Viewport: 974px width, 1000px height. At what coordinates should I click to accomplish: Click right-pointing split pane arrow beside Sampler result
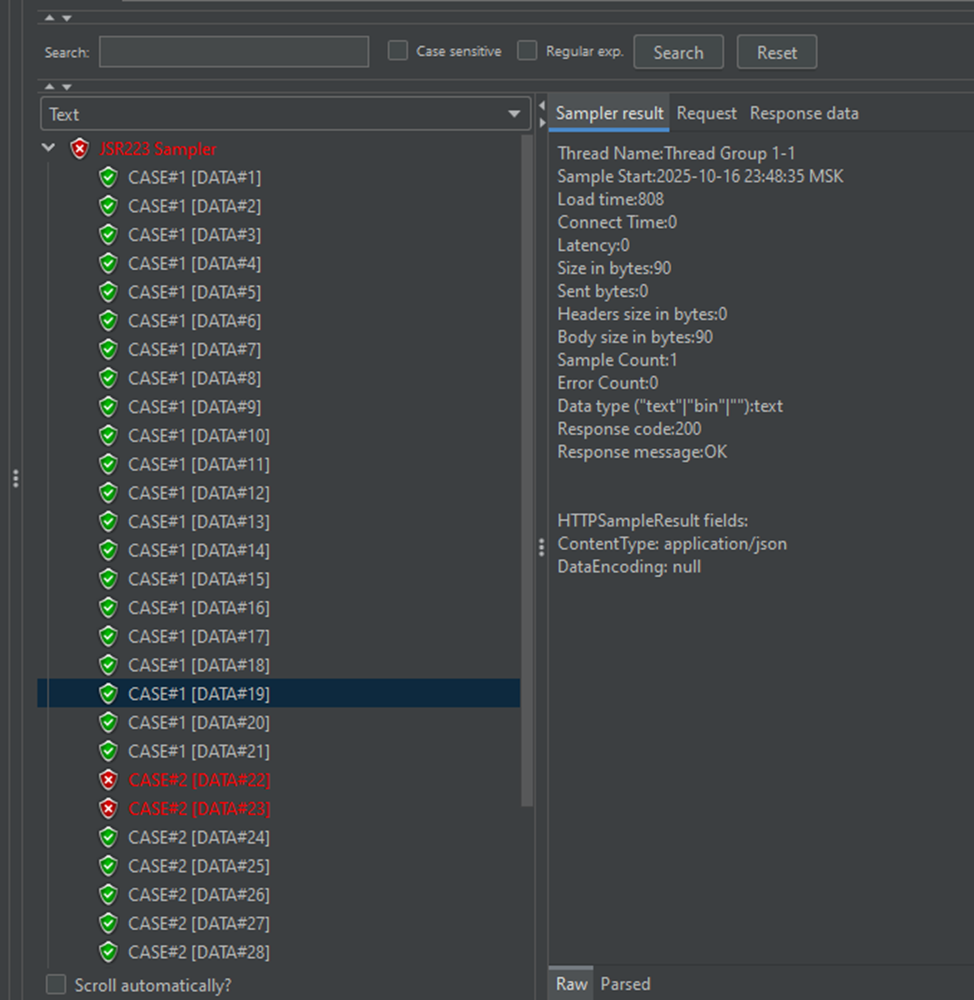pyautogui.click(x=542, y=122)
